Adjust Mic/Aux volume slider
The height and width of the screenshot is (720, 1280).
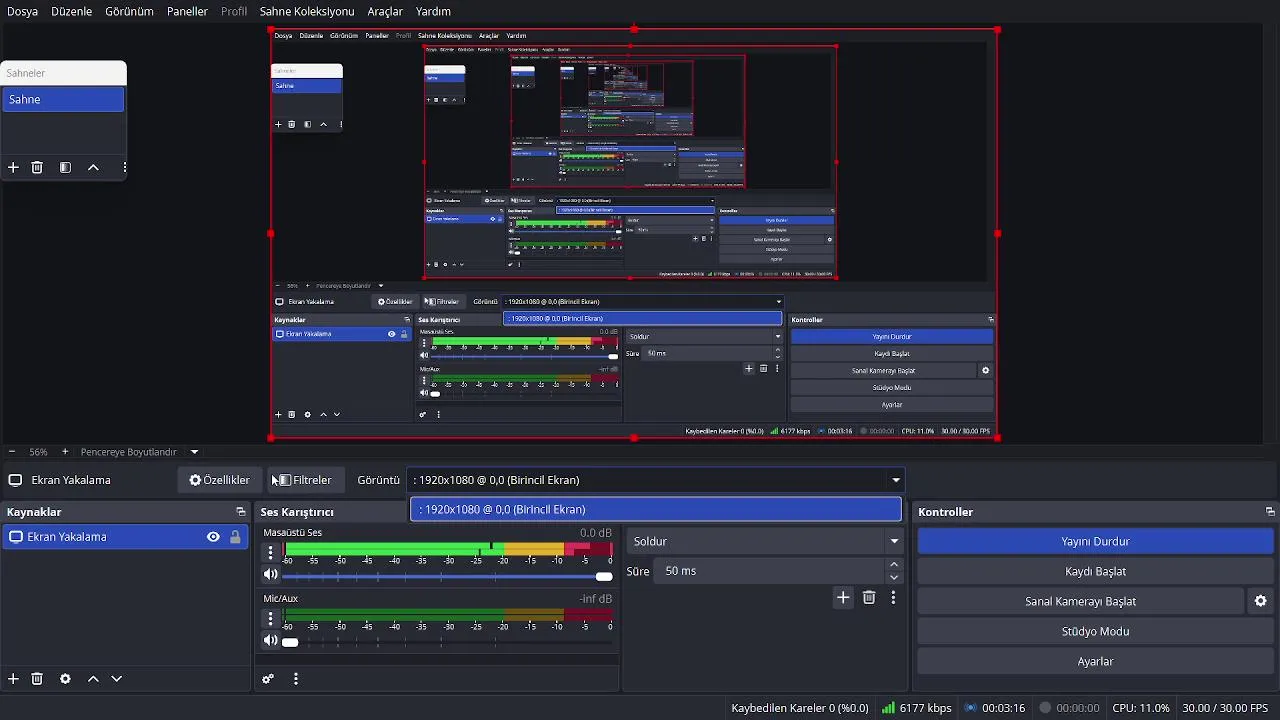[447, 642]
